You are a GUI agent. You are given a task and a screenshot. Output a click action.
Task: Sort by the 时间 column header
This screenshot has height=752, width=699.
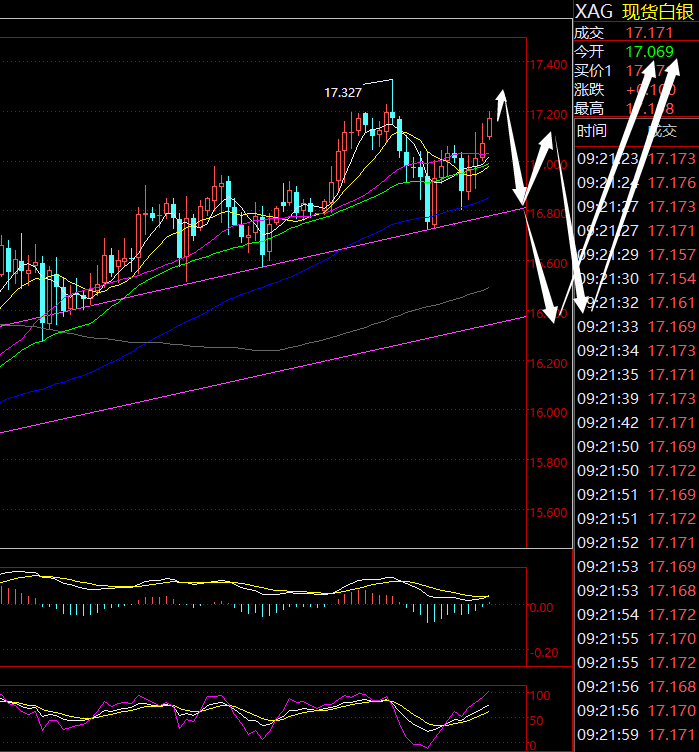pyautogui.click(x=591, y=130)
